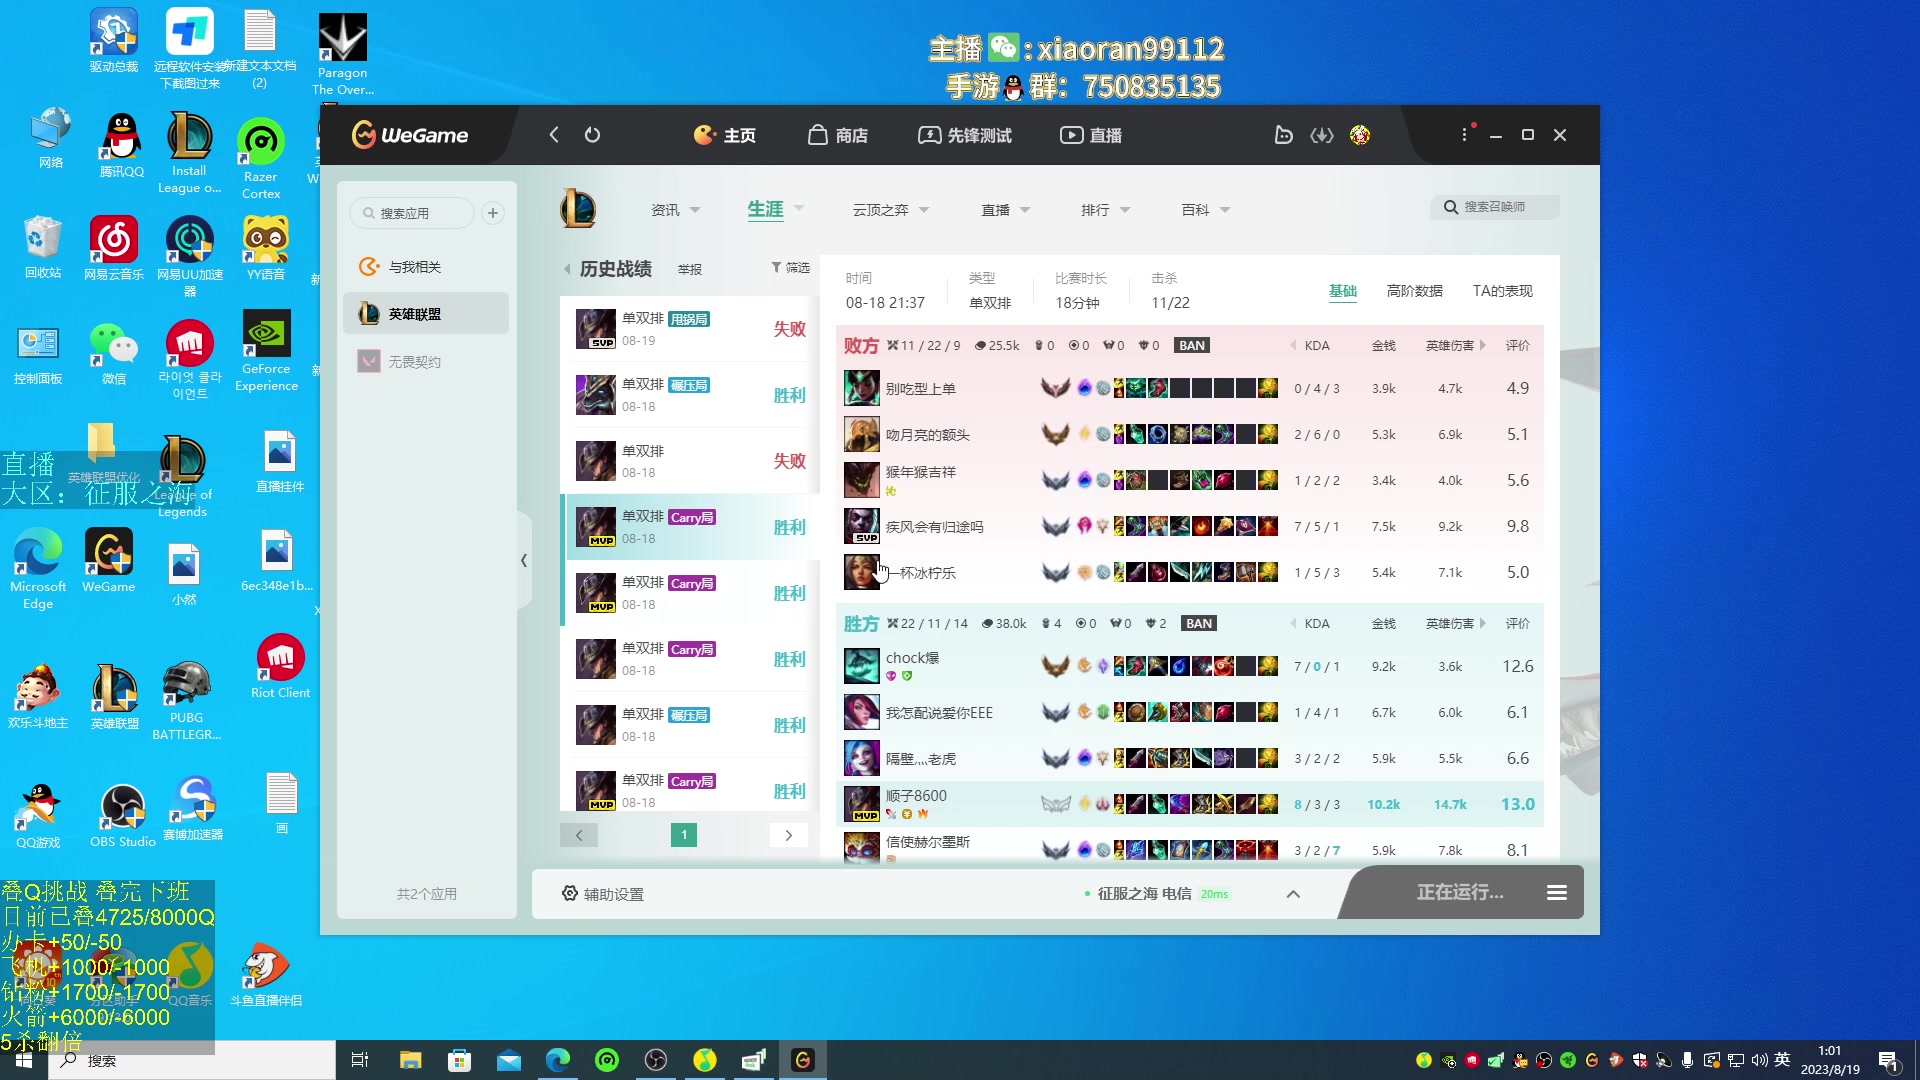Open 腾讯QQ from the desktop
The width and height of the screenshot is (1920, 1080).
tap(121, 146)
